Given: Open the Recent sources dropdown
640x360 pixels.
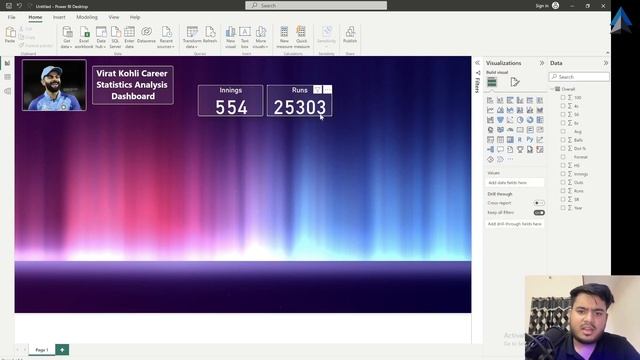Looking at the screenshot, I should (x=166, y=38).
